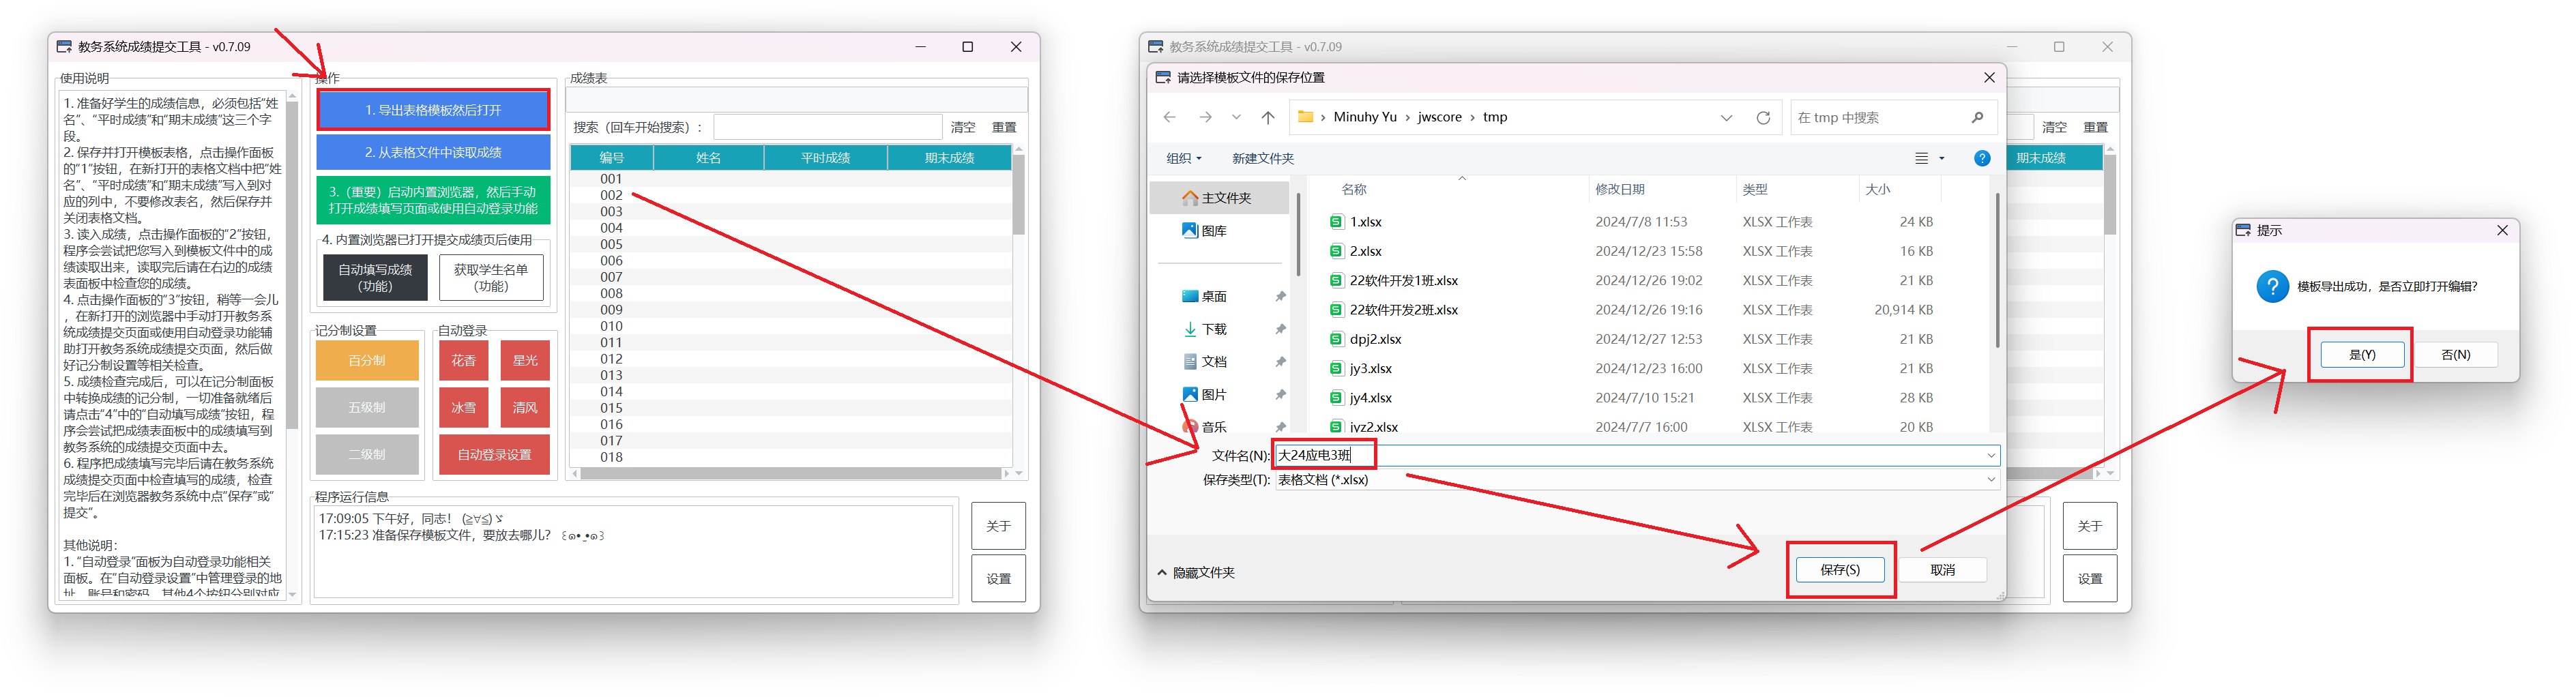The width and height of the screenshot is (2576, 697).
Task: Open the view options dropdown arrow
Action: pos(1942,159)
